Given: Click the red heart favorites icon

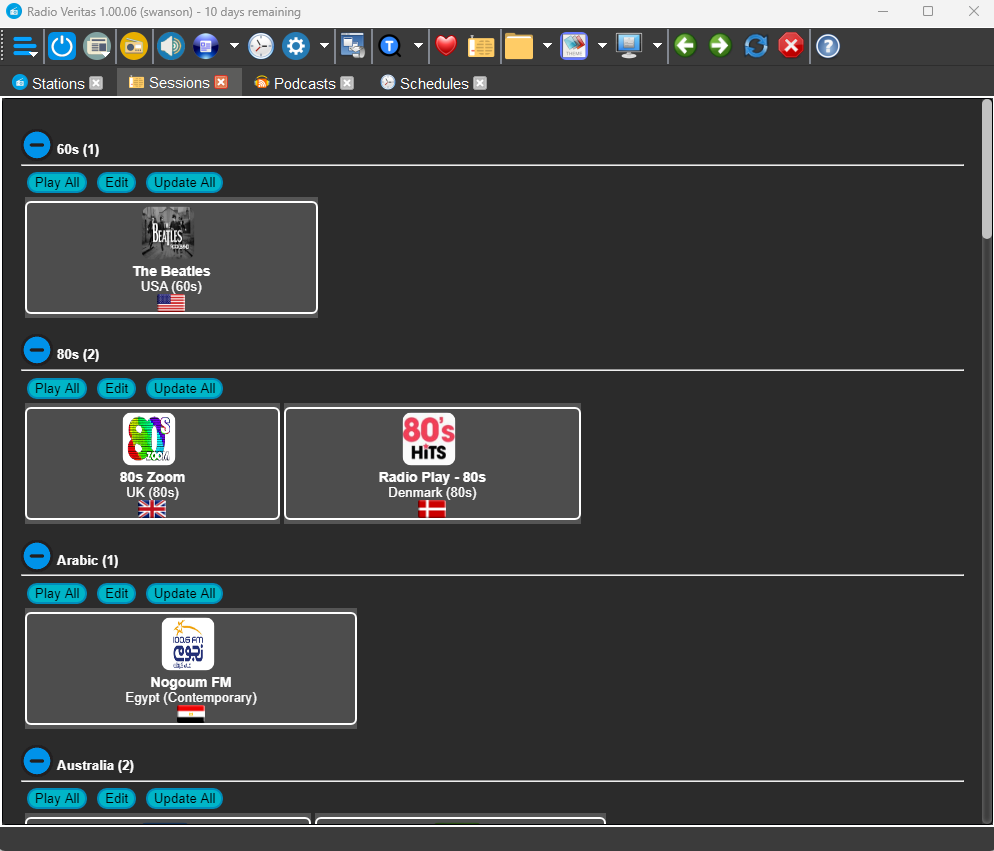Looking at the screenshot, I should (446, 46).
